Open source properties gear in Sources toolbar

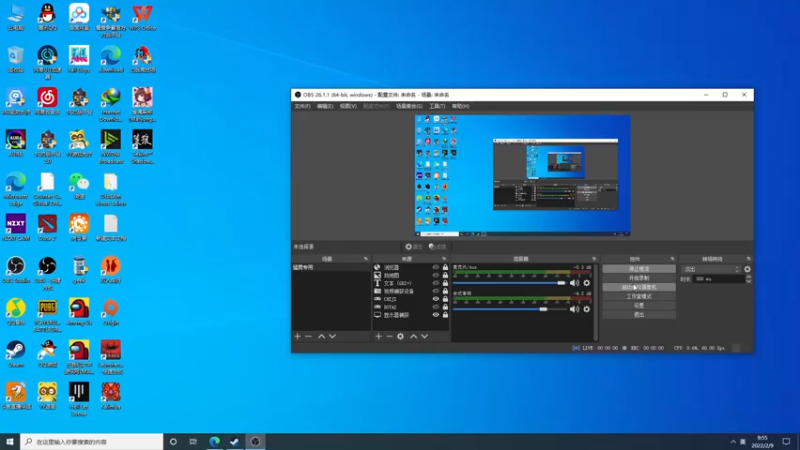point(401,336)
